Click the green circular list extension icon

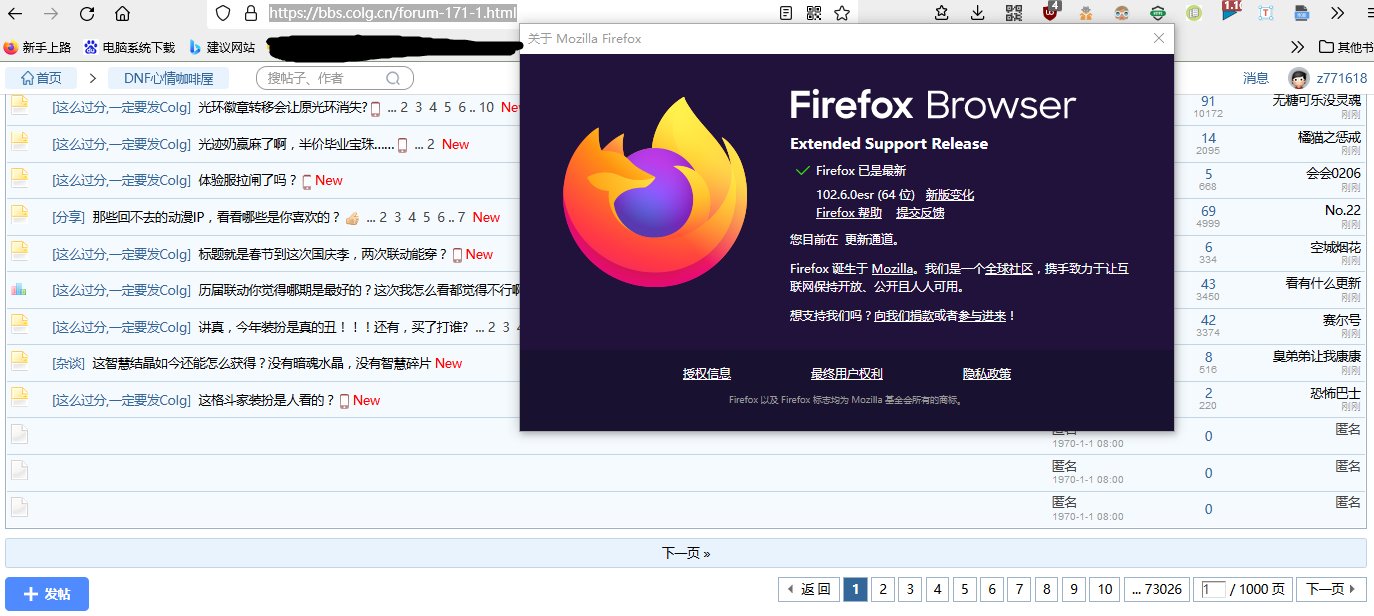tap(1193, 13)
